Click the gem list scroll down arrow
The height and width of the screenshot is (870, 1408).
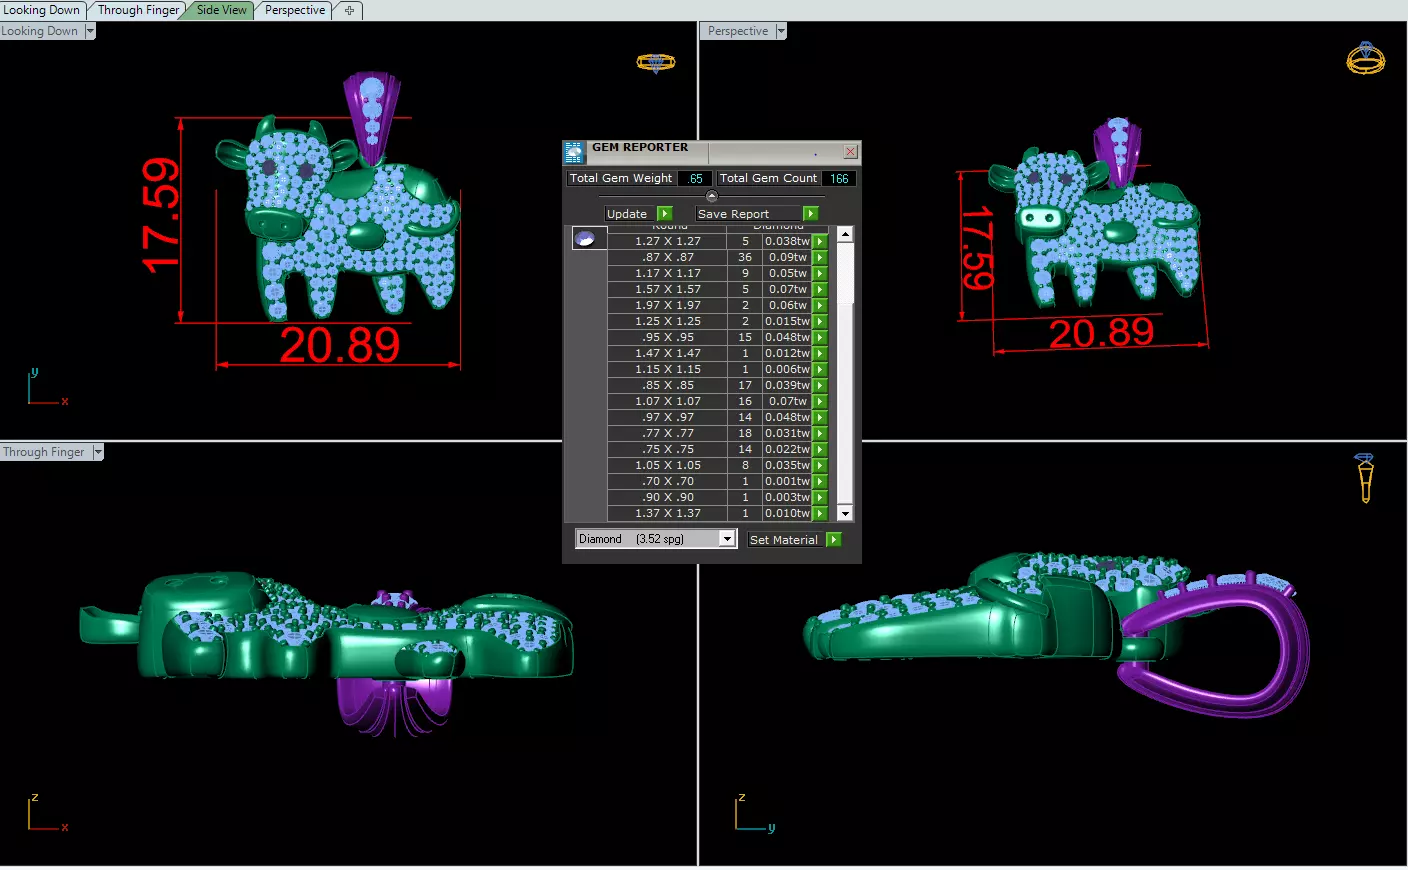point(845,513)
